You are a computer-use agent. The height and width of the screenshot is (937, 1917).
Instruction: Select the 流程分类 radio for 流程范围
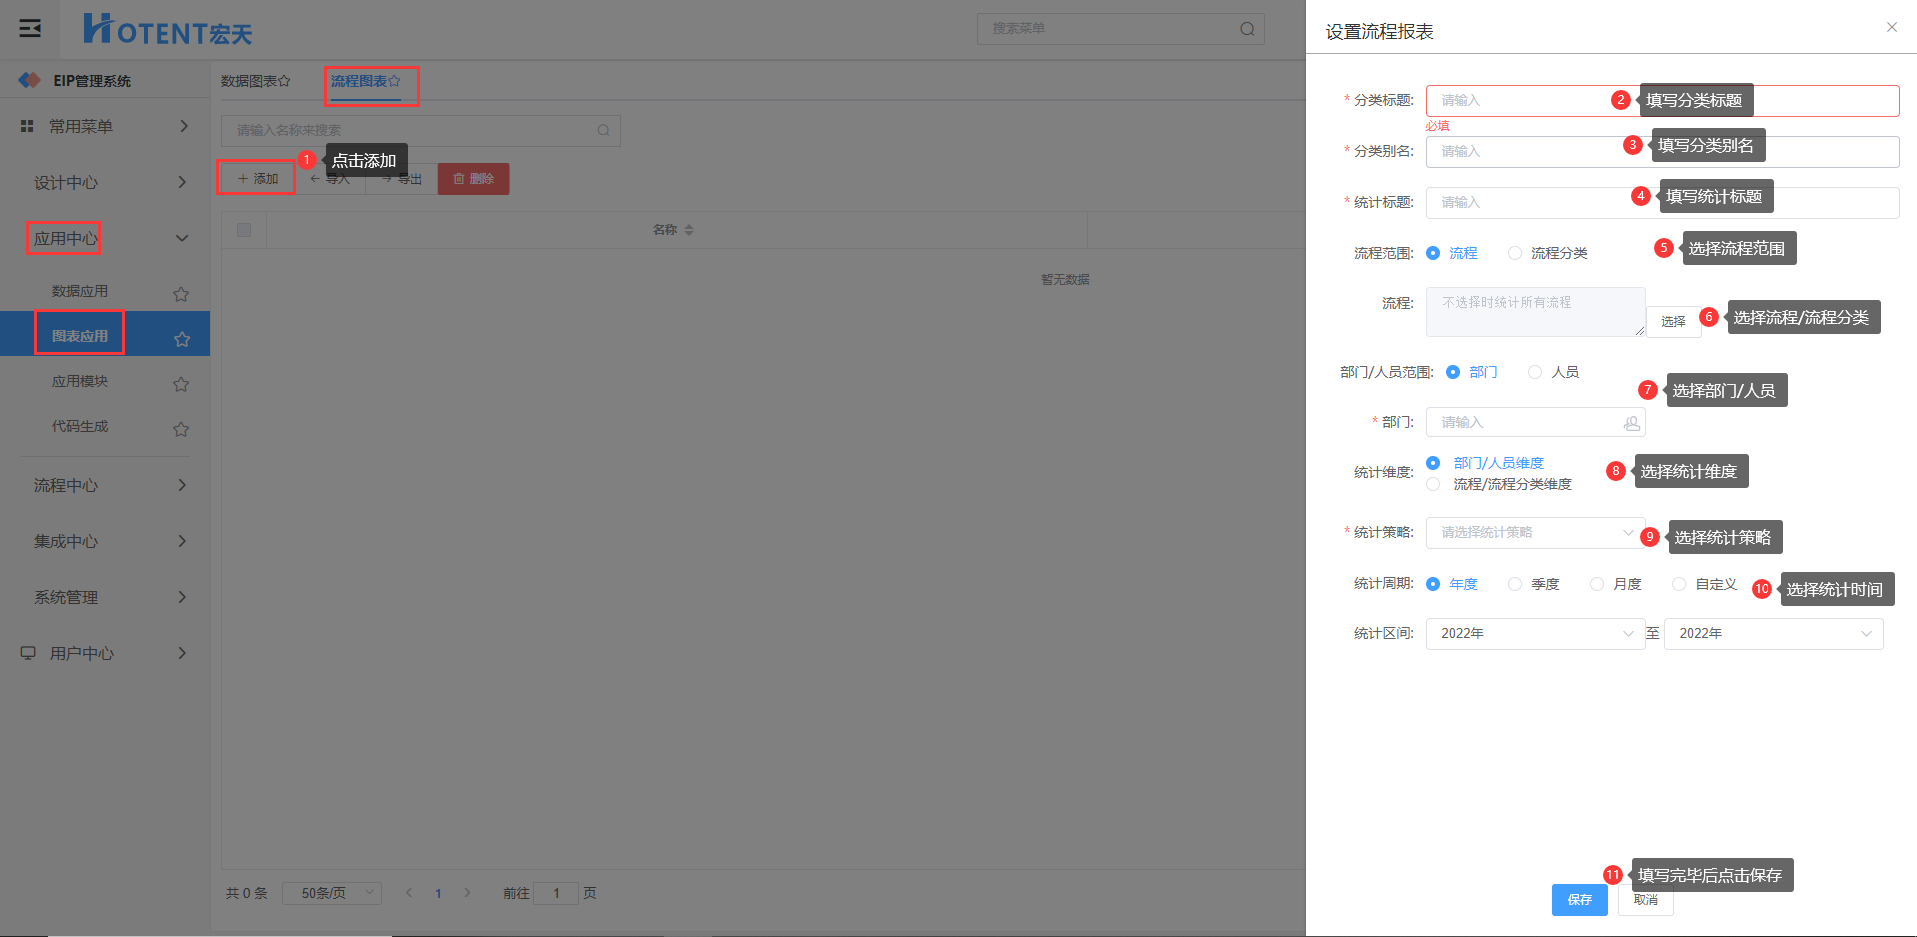pos(1515,253)
